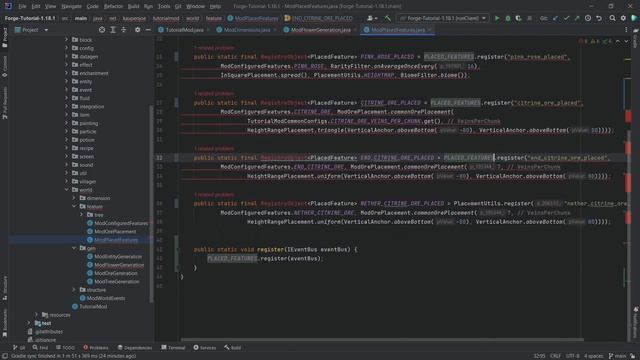Open the Tools menu
Viewport: 640px width, 360px height.
[164, 6]
